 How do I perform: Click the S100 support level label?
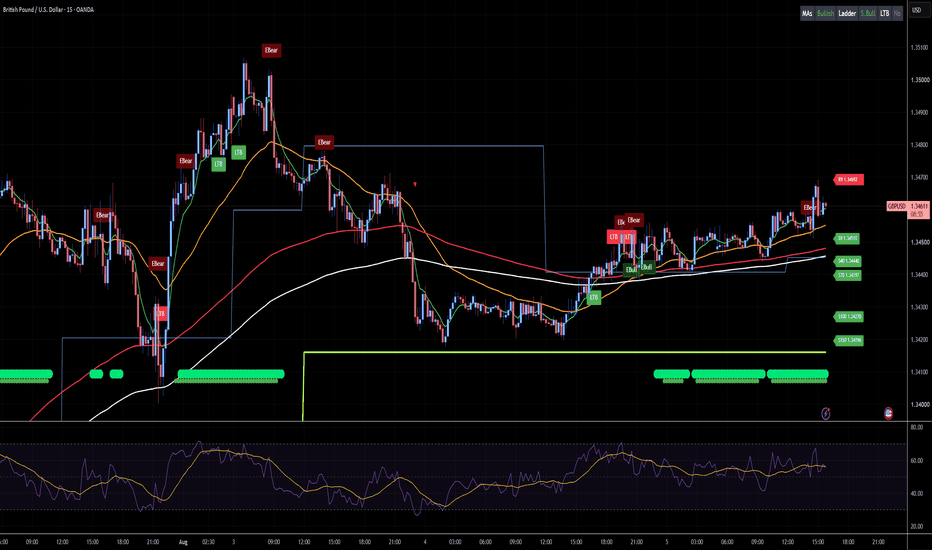[x=849, y=317]
